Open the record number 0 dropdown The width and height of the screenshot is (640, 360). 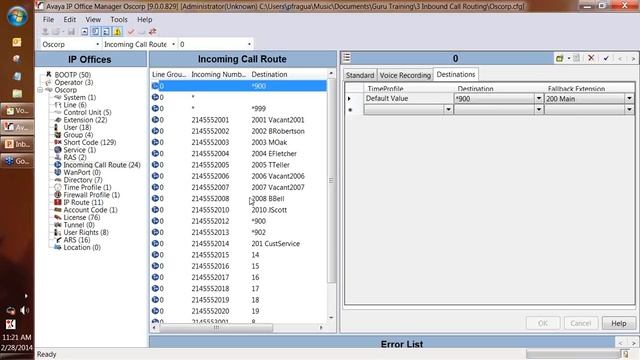pos(249,44)
